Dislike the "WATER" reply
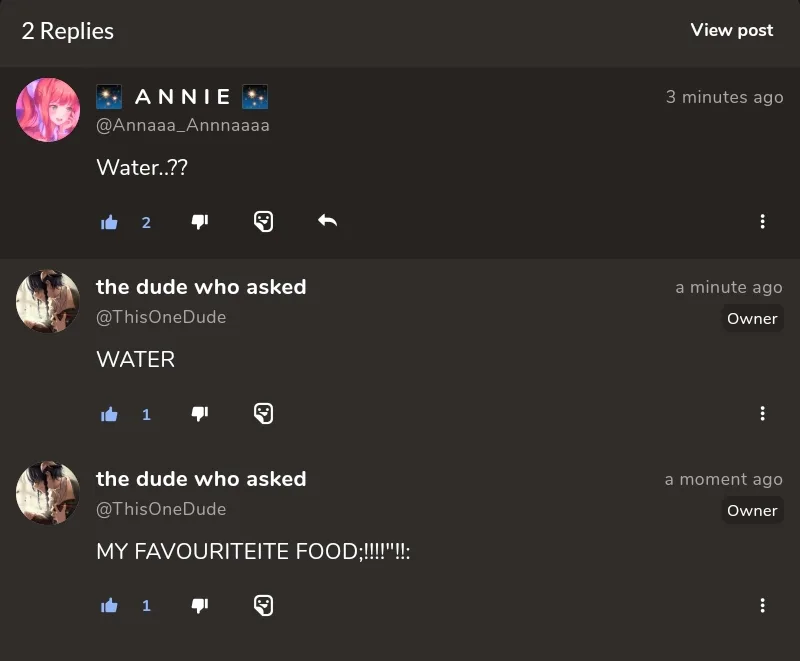Screen dimensions: 800x661 point(200,413)
